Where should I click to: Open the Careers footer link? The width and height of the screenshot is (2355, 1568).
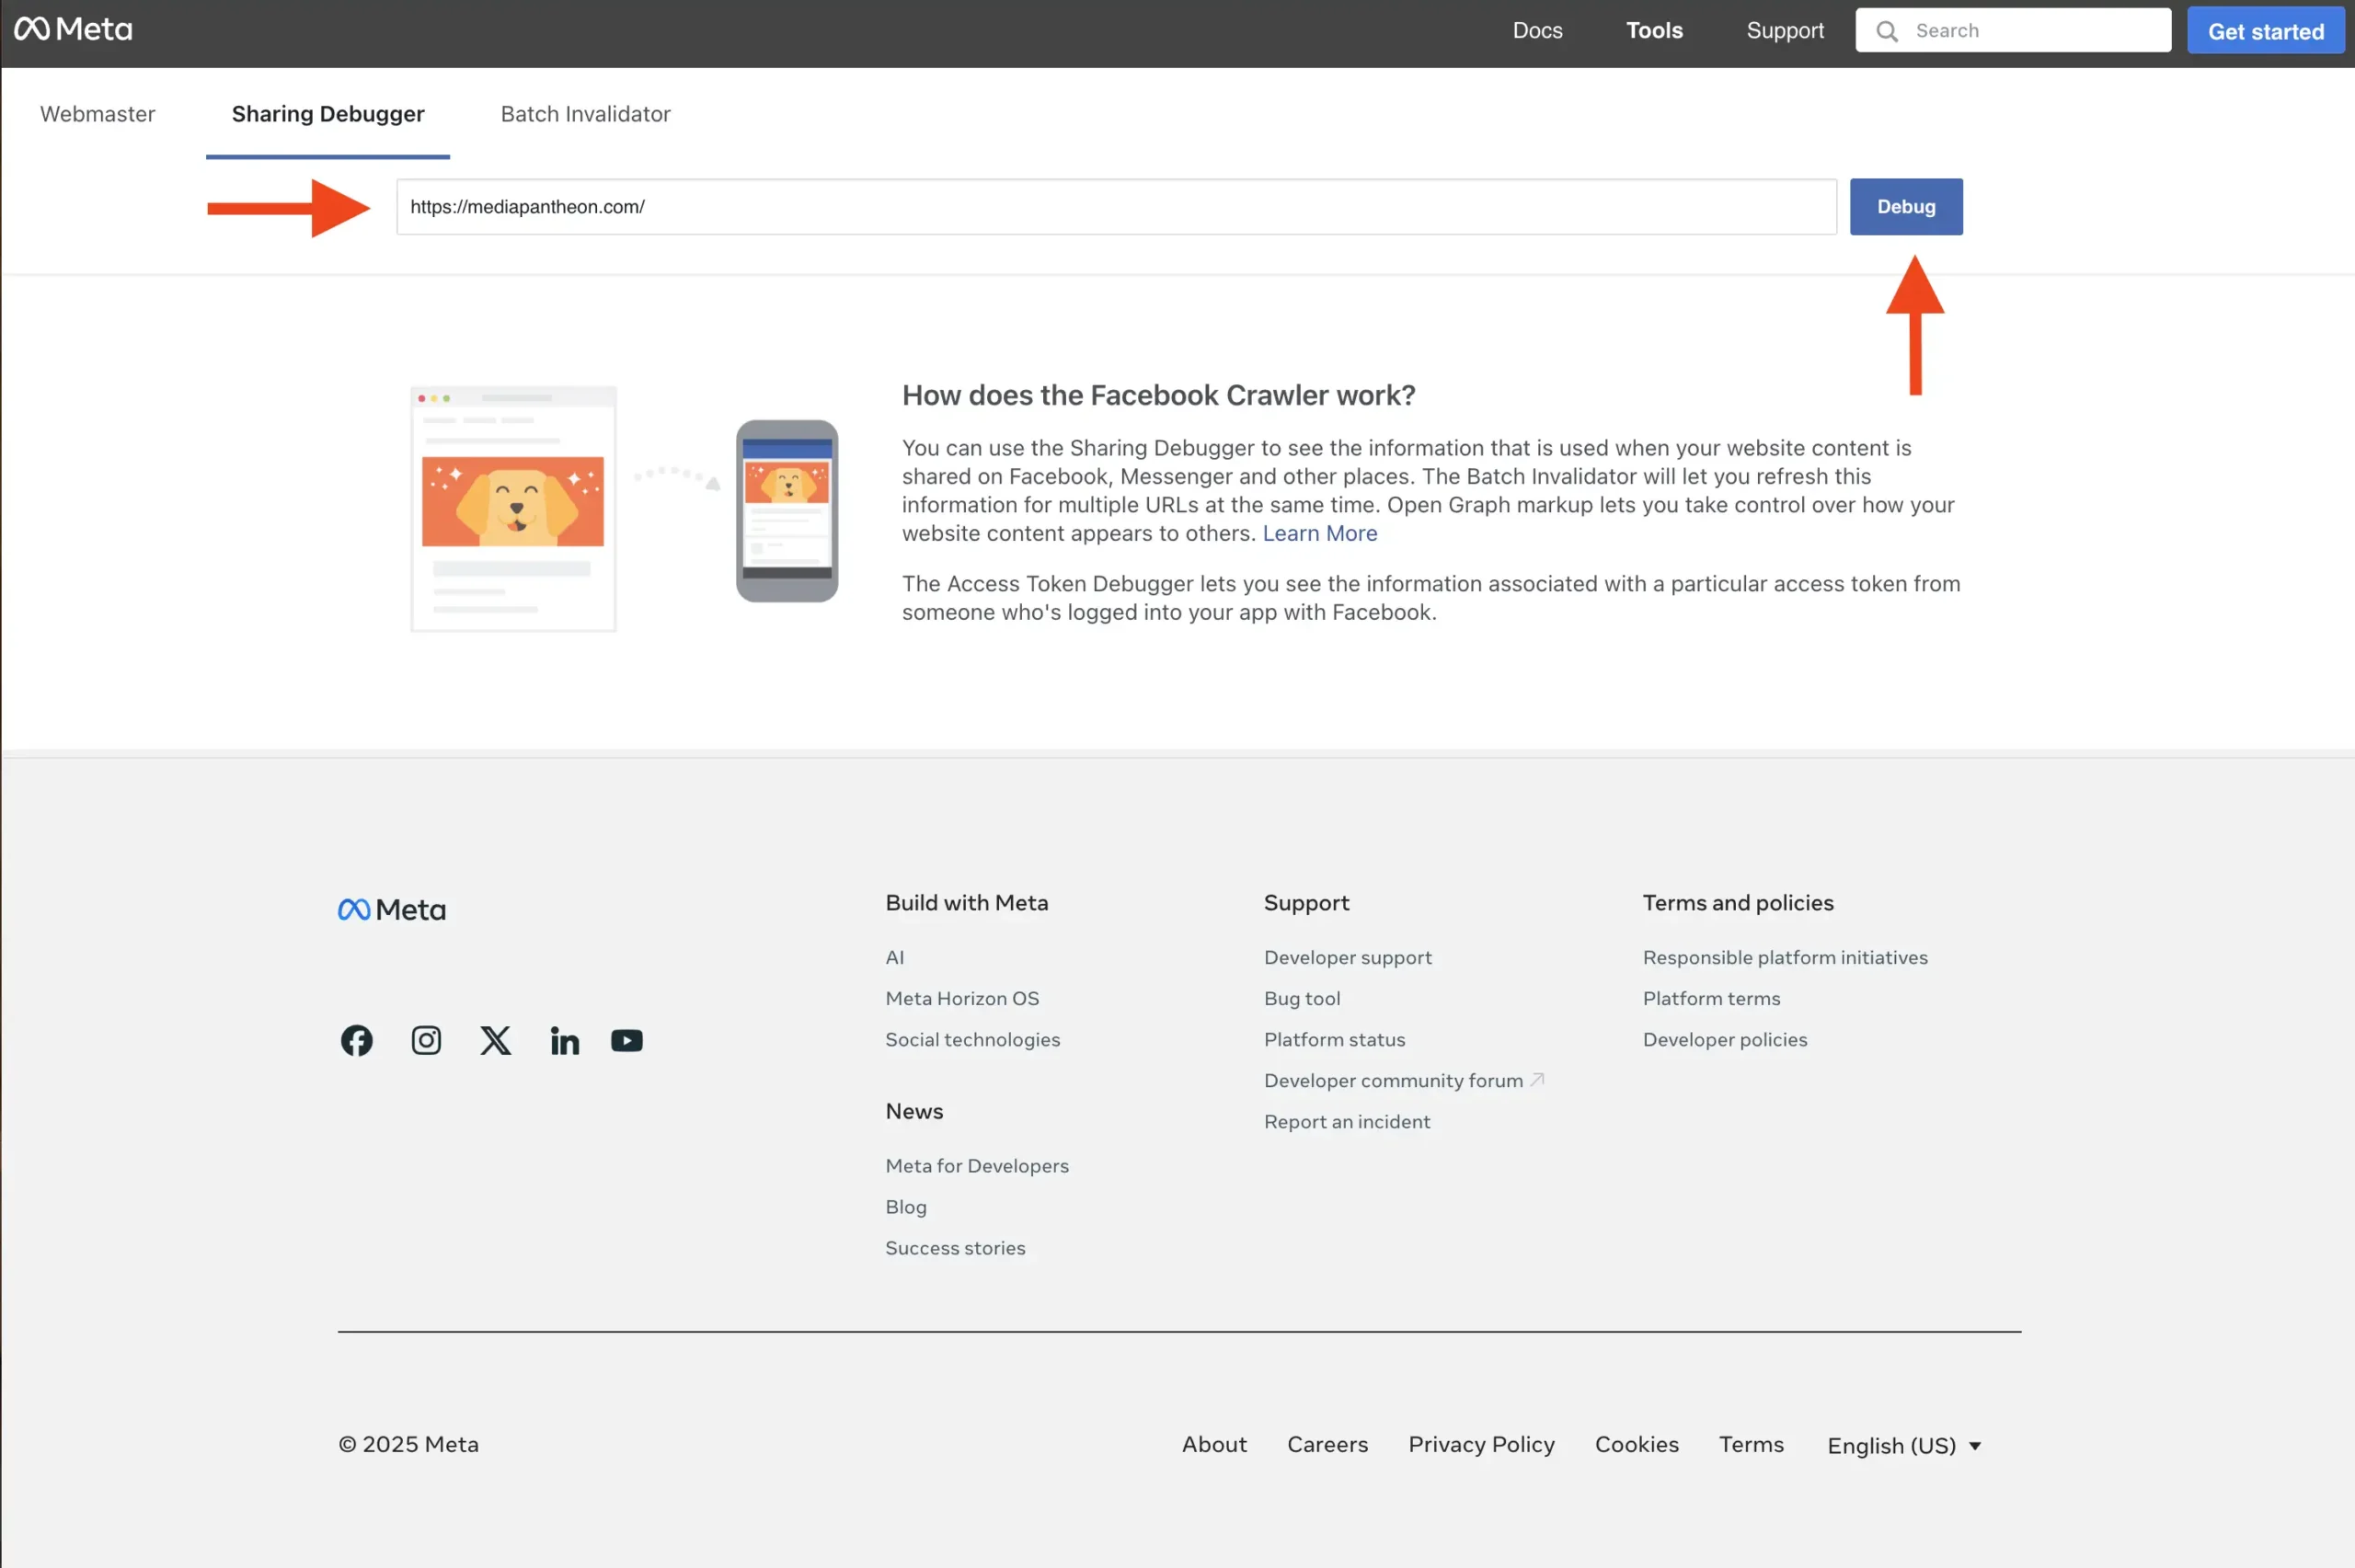1327,1444
